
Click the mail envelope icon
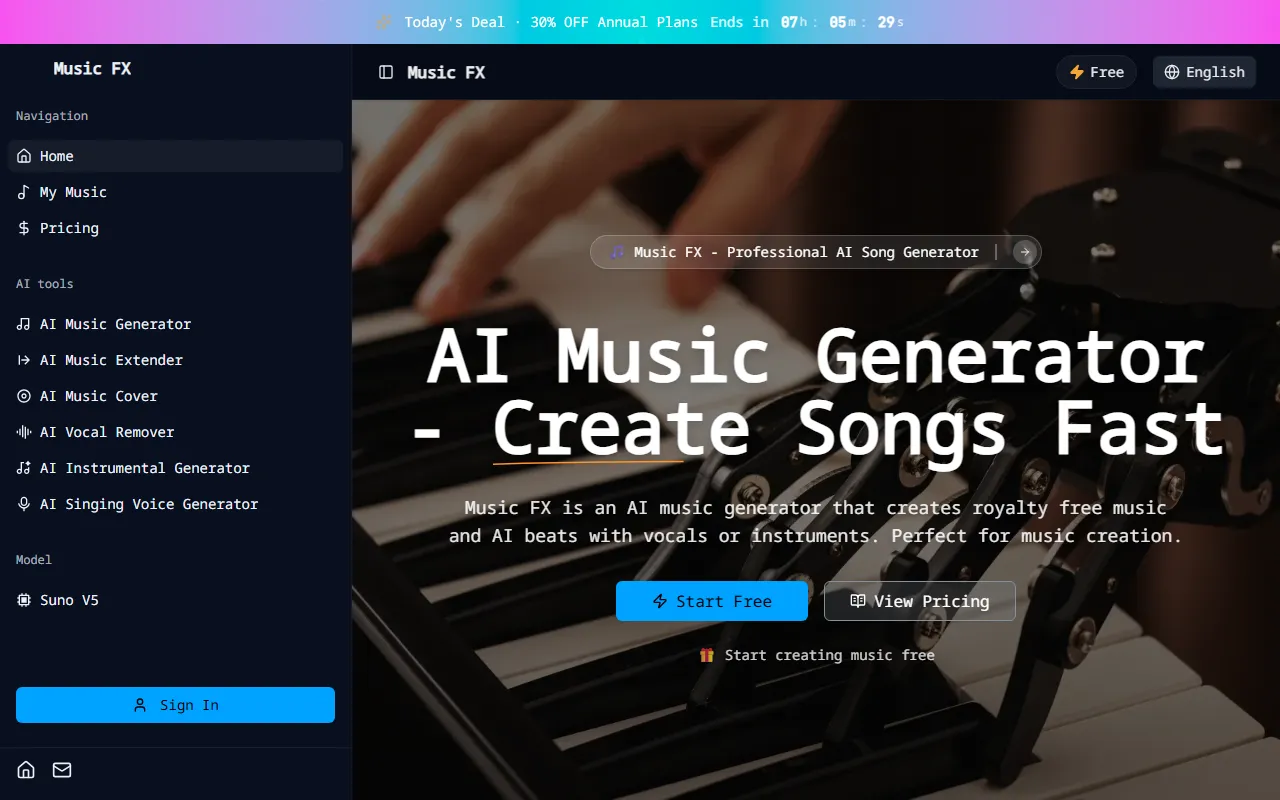[62, 770]
